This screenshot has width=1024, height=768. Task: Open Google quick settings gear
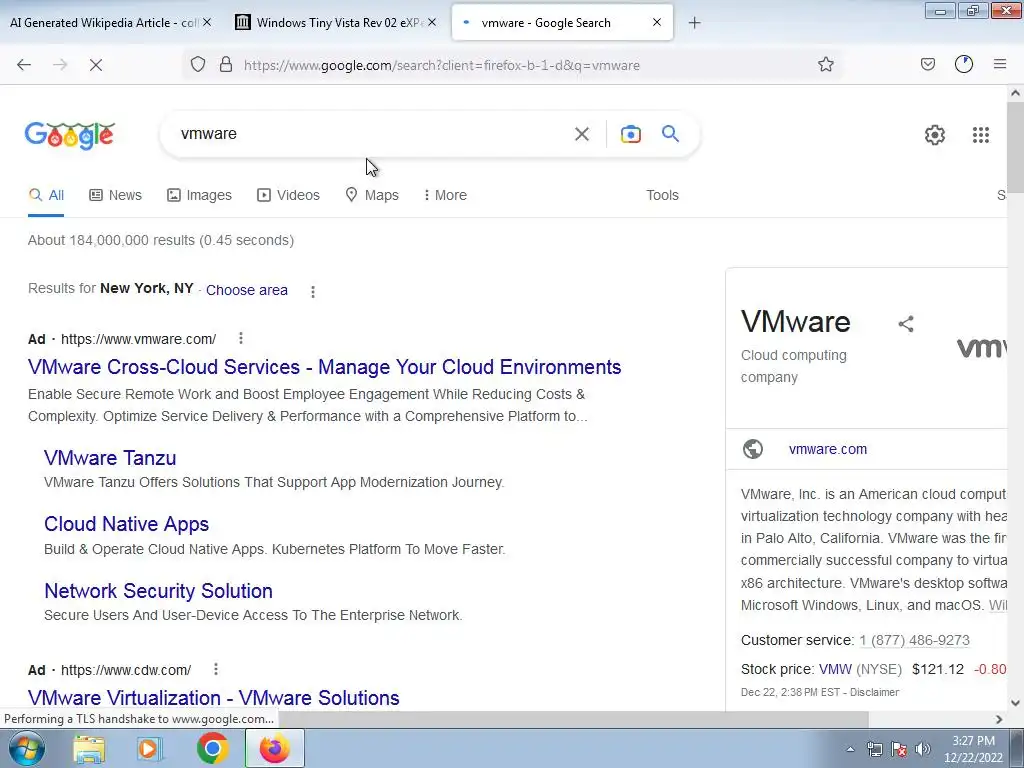click(x=935, y=135)
